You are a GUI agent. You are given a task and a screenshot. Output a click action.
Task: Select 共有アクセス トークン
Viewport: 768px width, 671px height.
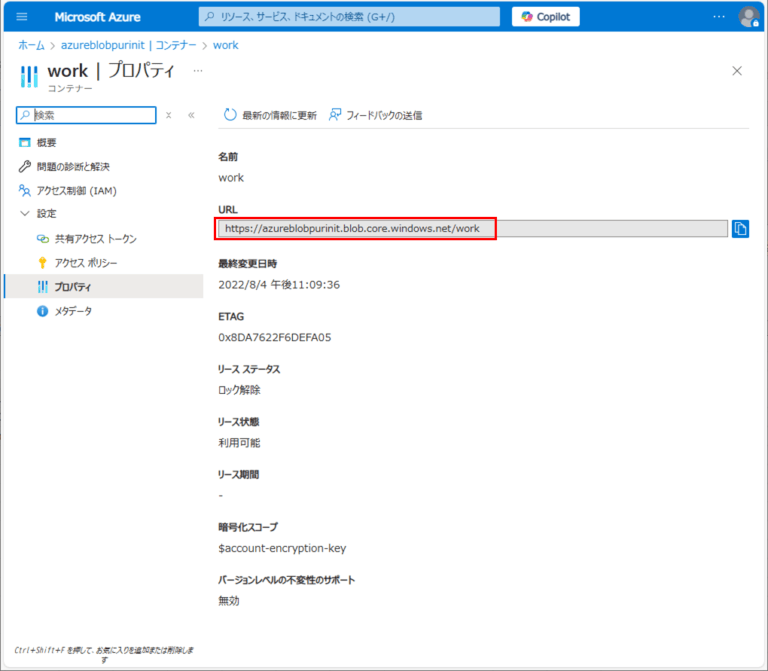(x=95, y=239)
